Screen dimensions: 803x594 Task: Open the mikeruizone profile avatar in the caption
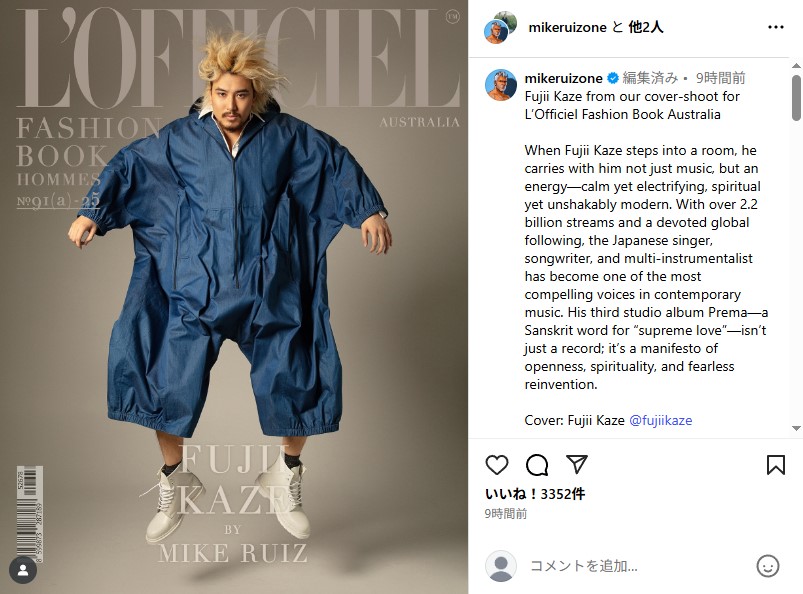click(x=500, y=85)
